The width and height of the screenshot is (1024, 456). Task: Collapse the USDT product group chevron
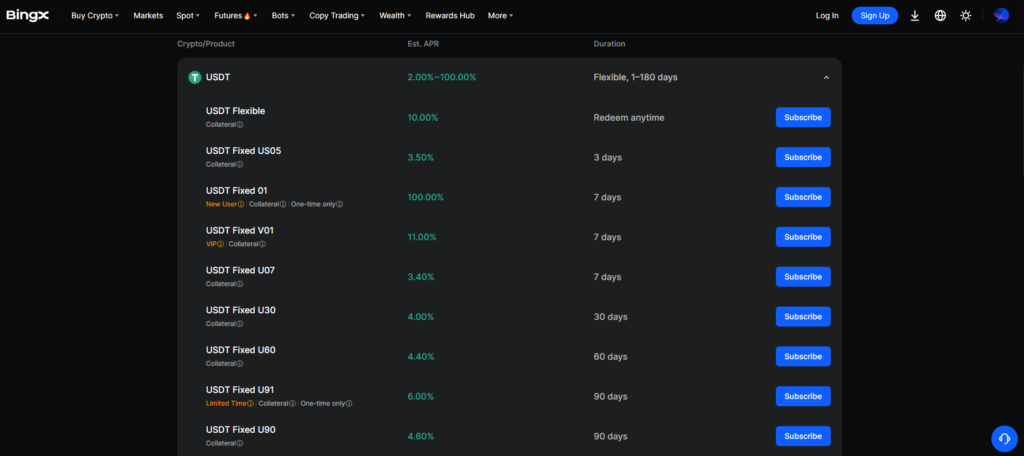tap(826, 77)
